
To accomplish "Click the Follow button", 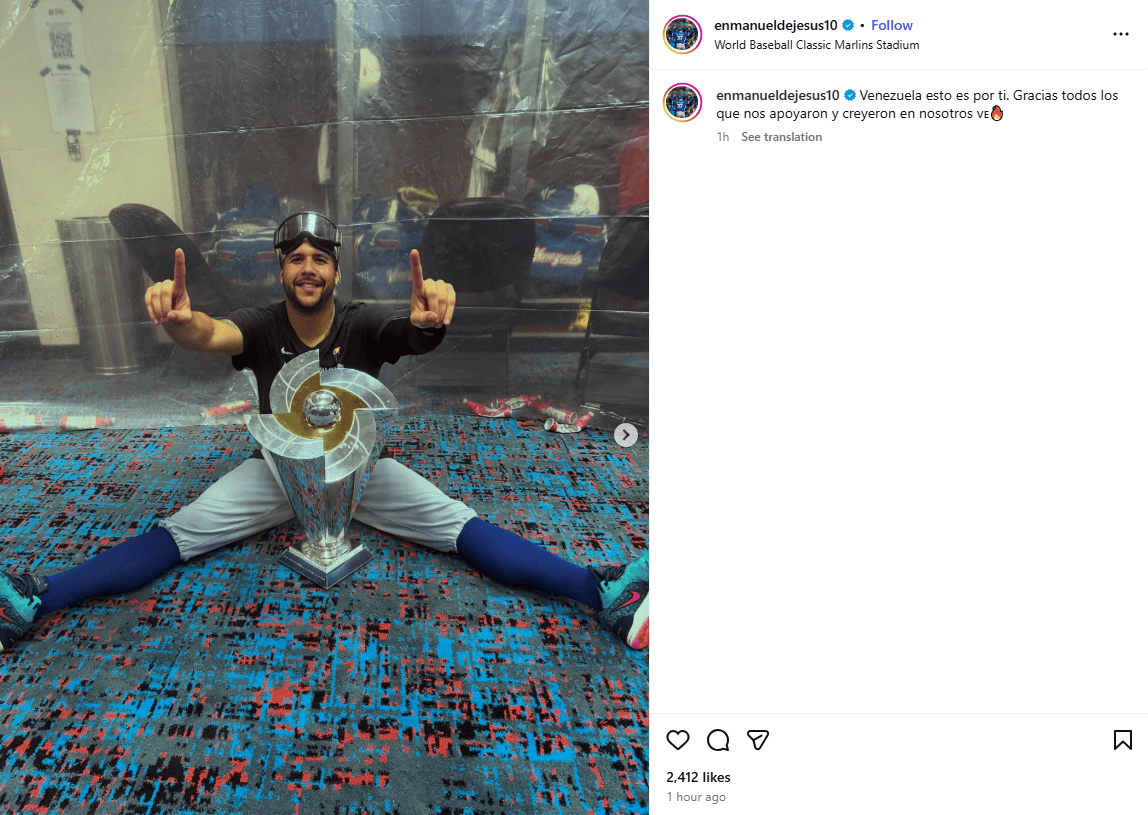I will pos(892,25).
